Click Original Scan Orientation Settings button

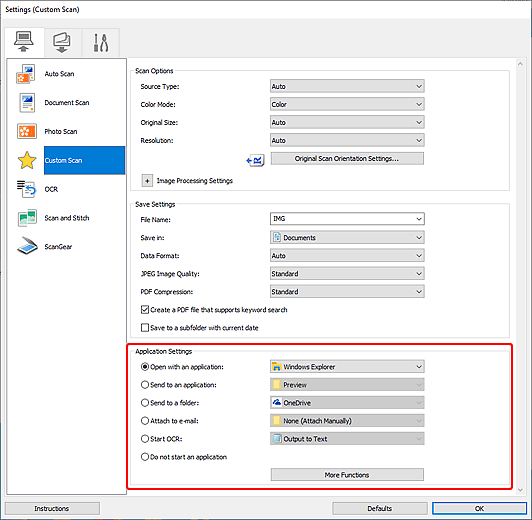(347, 159)
